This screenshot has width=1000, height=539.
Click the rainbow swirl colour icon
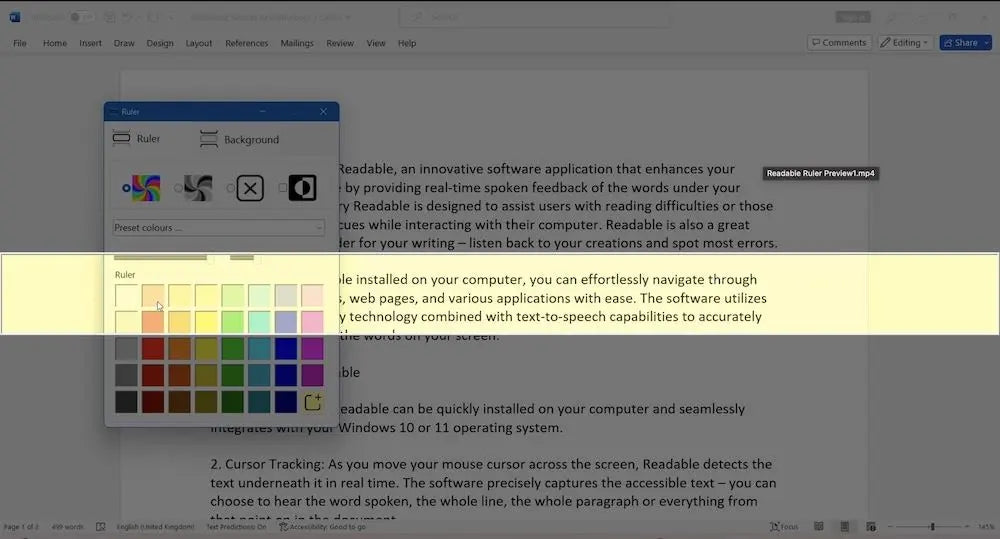tap(147, 188)
